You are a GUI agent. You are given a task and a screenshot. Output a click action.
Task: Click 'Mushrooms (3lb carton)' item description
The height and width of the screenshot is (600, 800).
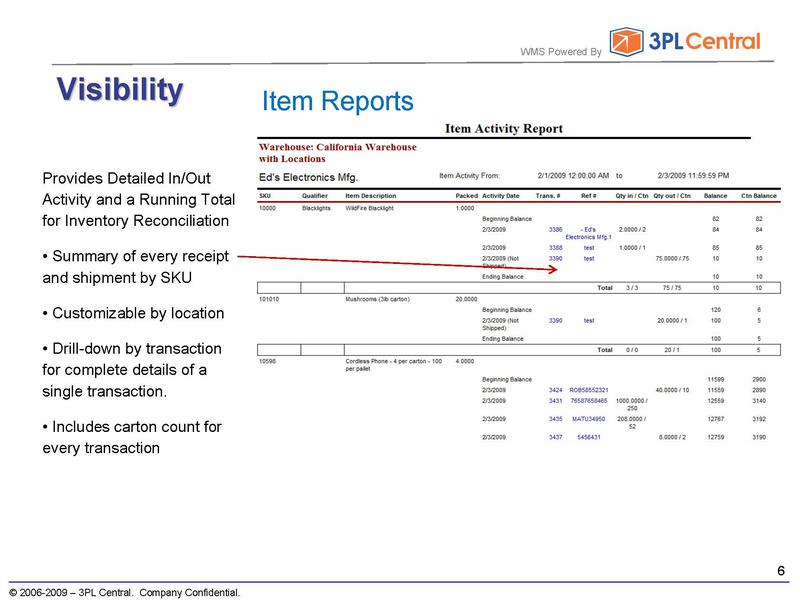[378, 299]
